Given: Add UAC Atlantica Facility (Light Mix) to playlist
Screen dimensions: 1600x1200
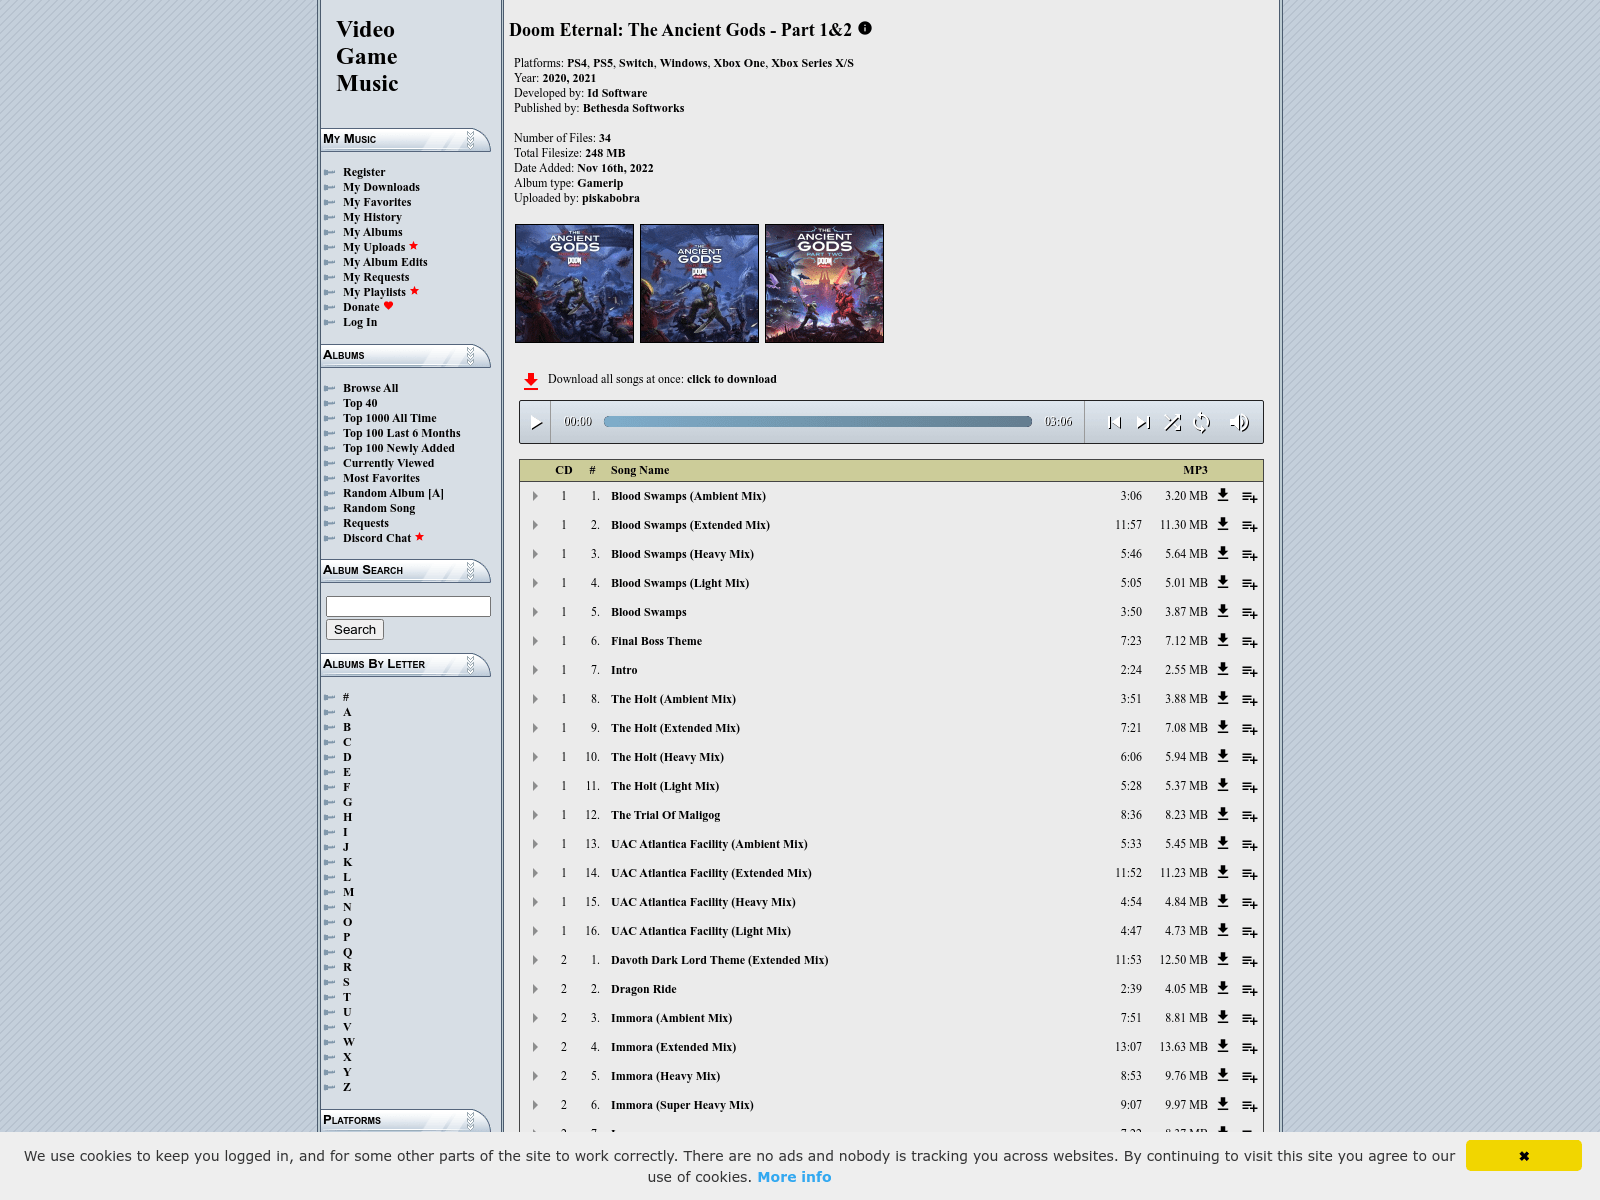Looking at the screenshot, I should coord(1249,932).
